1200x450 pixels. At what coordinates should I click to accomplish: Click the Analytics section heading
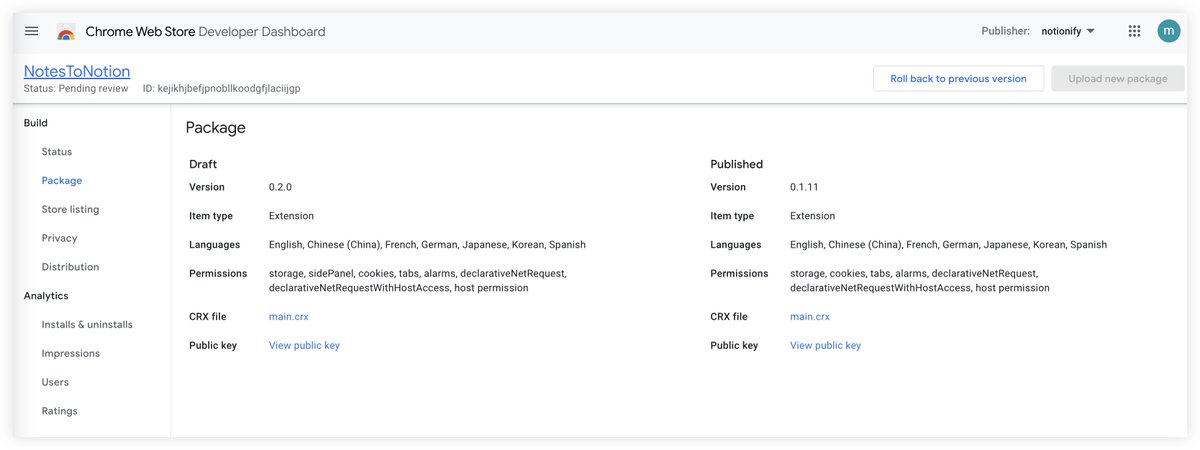coord(46,296)
